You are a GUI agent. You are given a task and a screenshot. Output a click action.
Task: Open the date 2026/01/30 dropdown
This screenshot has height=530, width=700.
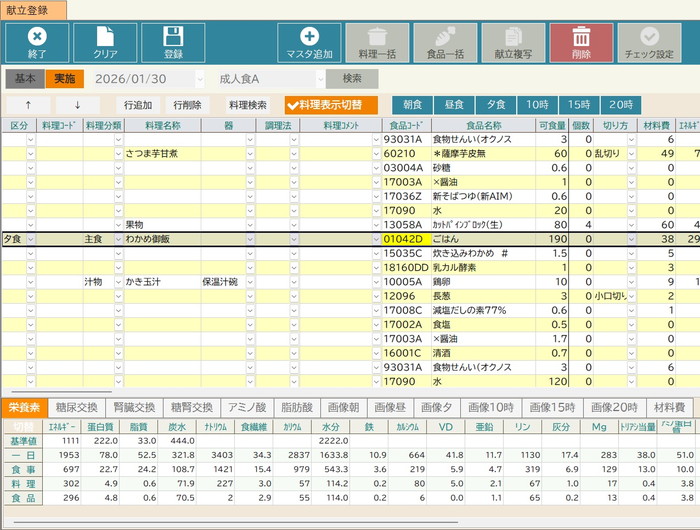(200, 79)
